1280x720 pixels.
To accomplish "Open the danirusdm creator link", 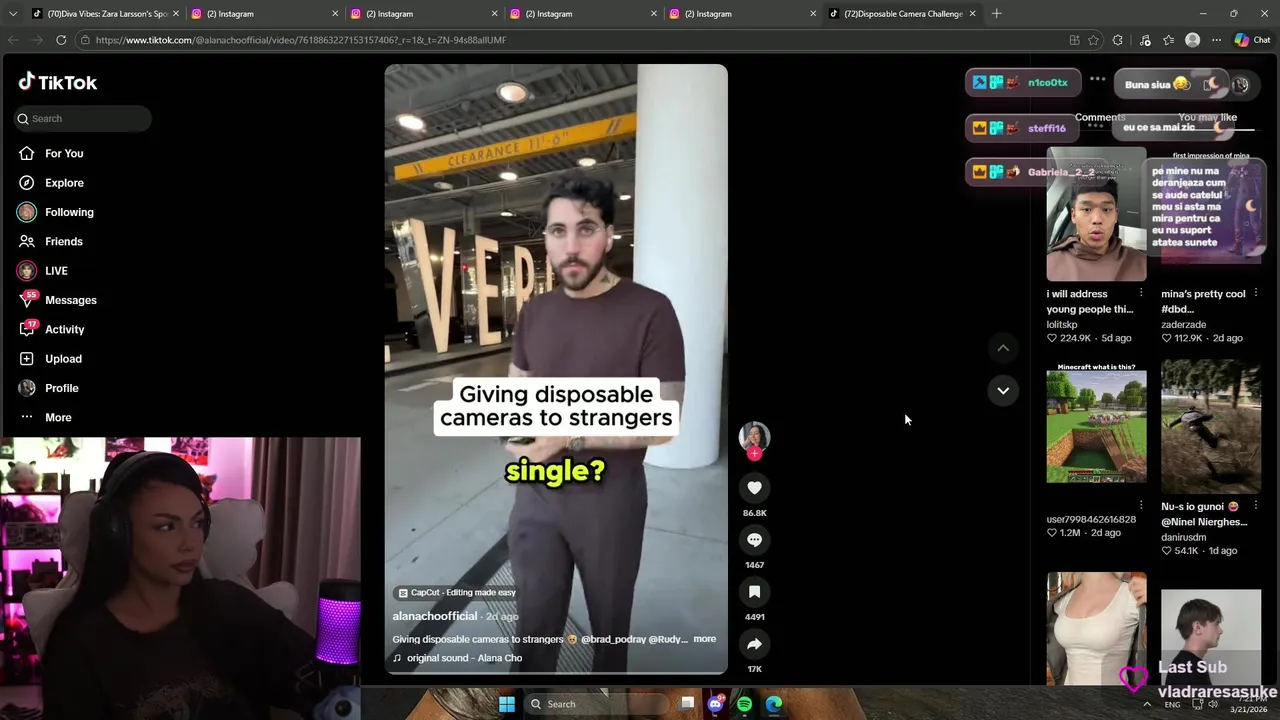I will (x=1184, y=537).
